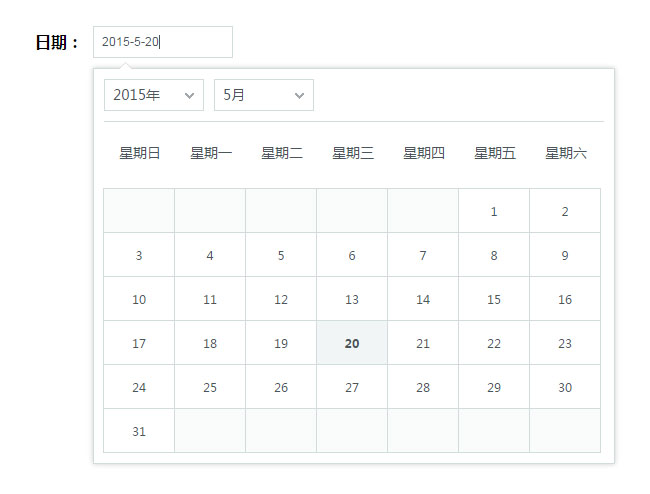Click the 星期三 weekday header
650x494 pixels.
point(353,153)
